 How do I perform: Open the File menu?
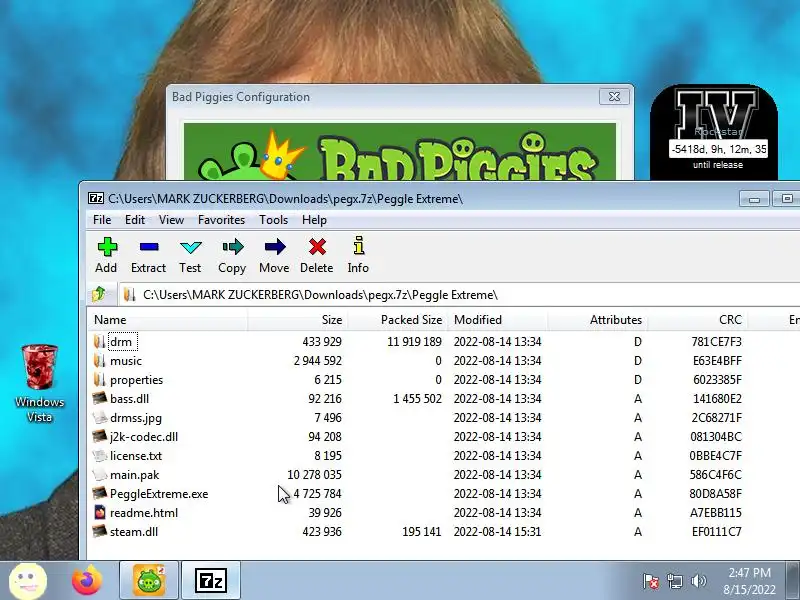pyautogui.click(x=102, y=220)
